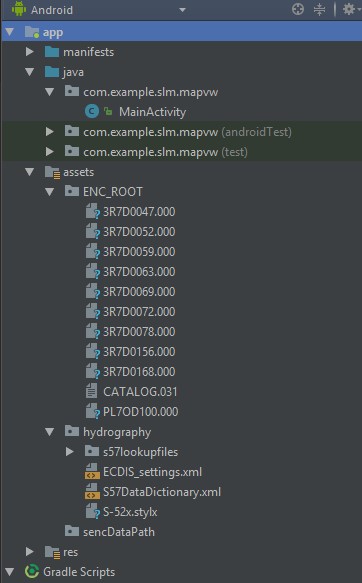Viewport: 362px width, 583px height.
Task: Select file 3R7D0052.000
Action: pyautogui.click(x=139, y=232)
